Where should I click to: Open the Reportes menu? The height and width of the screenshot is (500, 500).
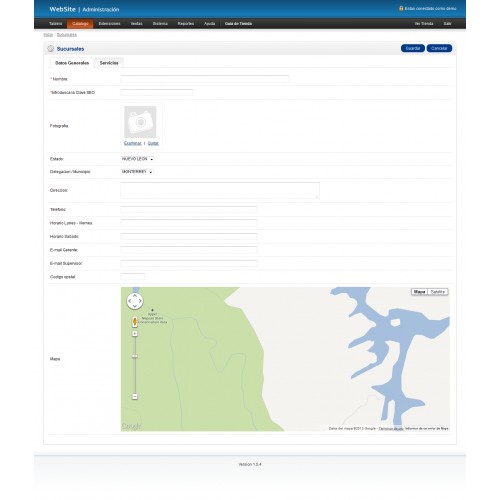[x=186, y=24]
